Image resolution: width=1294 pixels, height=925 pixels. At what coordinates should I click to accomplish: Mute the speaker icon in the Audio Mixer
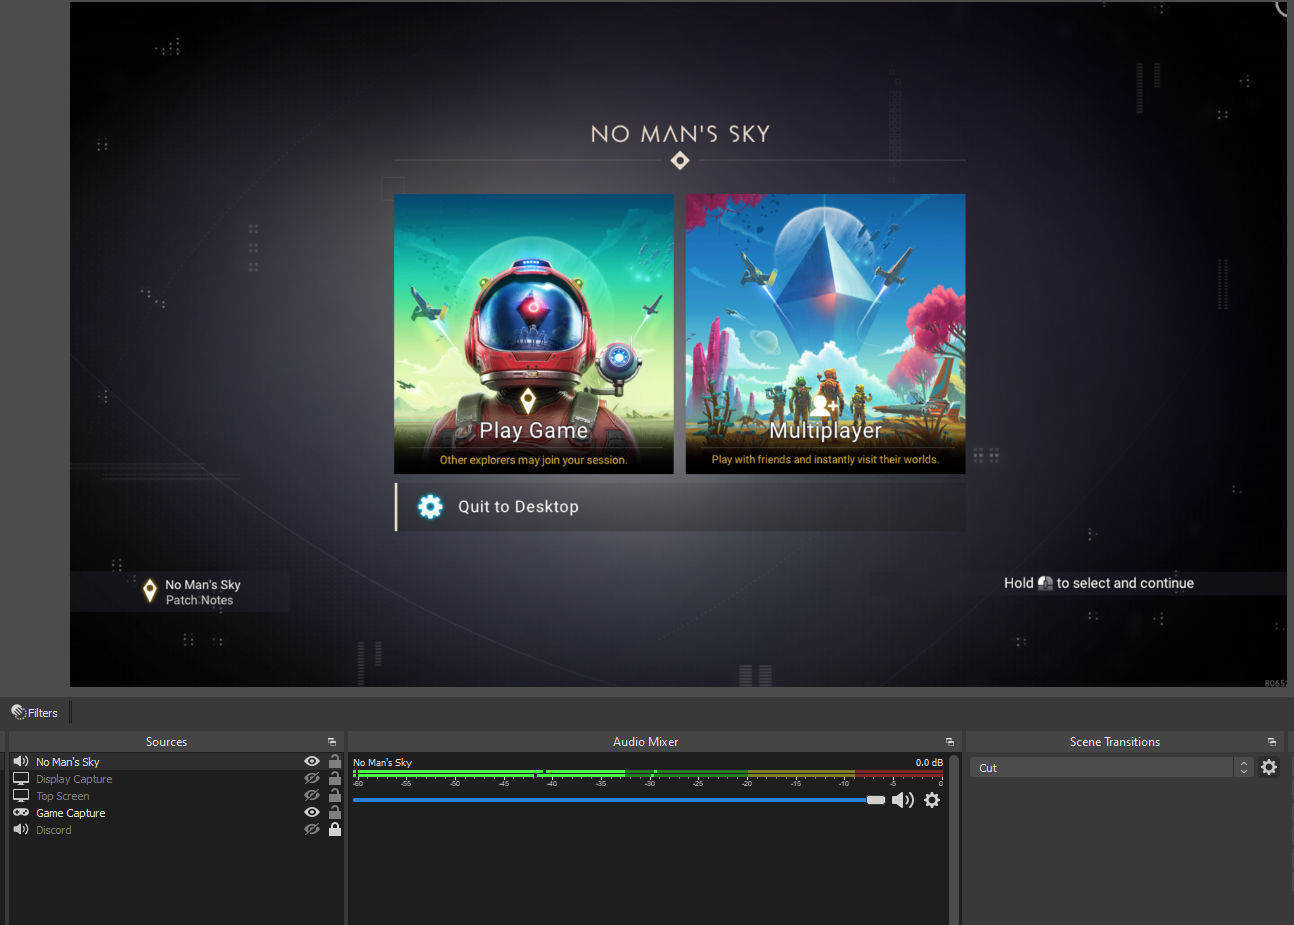(903, 800)
